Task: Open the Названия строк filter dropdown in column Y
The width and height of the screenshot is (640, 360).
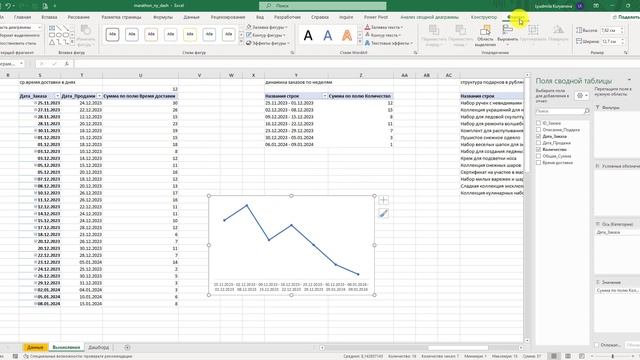Action: tap(325, 96)
